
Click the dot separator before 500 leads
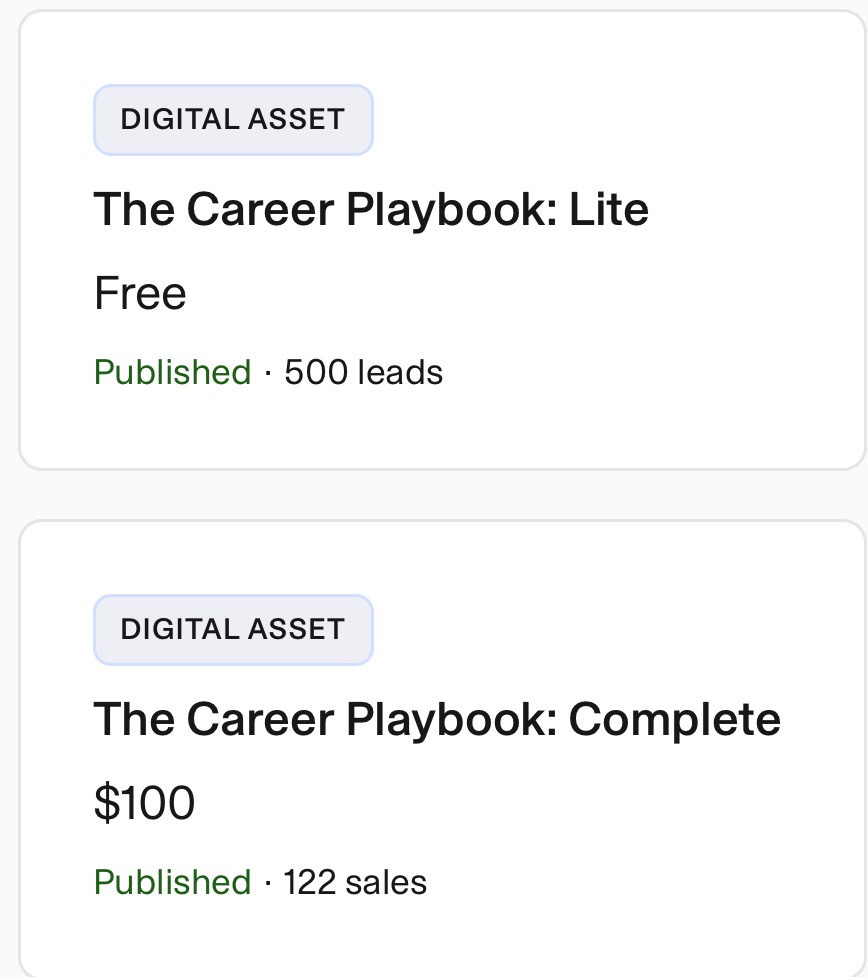click(x=268, y=373)
